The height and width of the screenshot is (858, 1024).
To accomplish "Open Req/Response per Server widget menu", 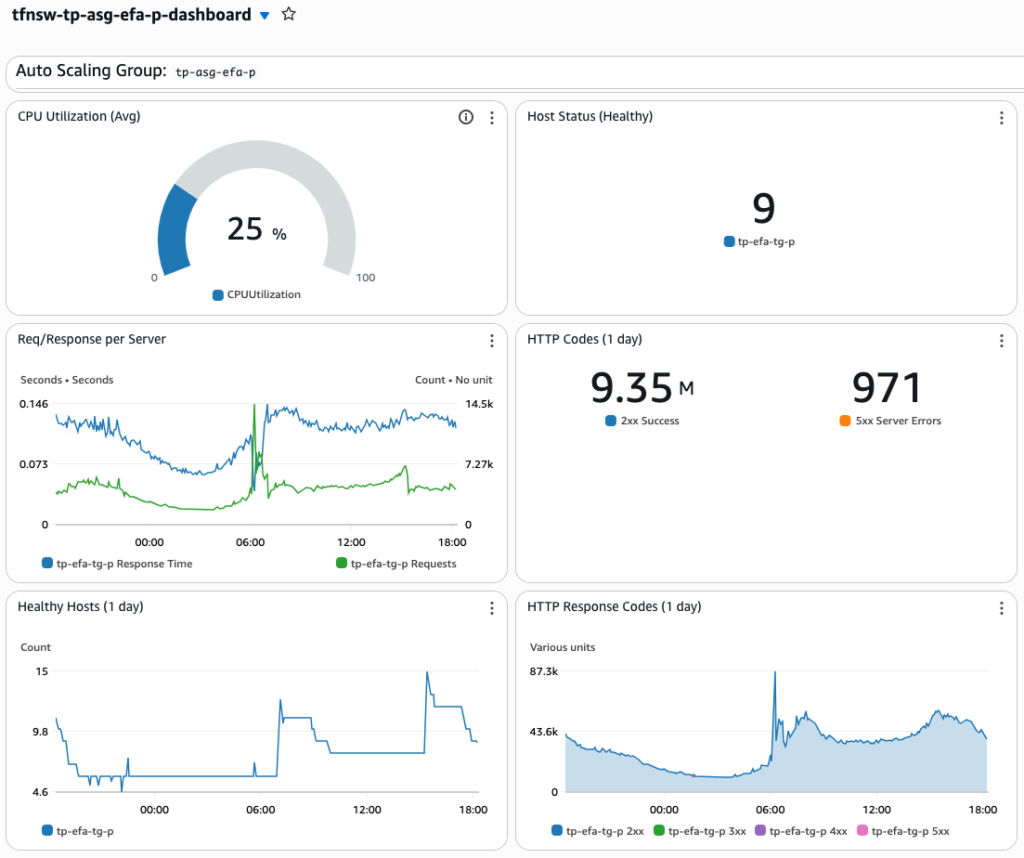I will click(492, 340).
